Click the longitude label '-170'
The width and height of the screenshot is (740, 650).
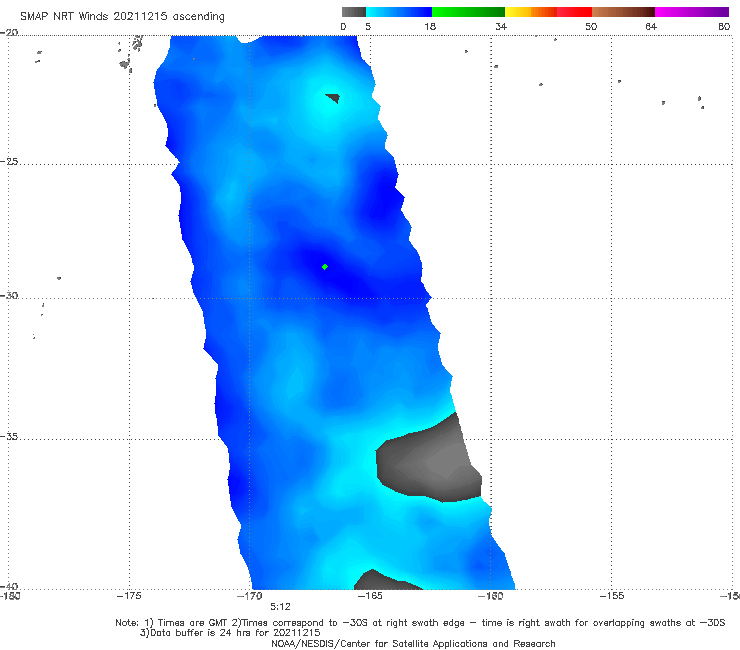tap(249, 596)
